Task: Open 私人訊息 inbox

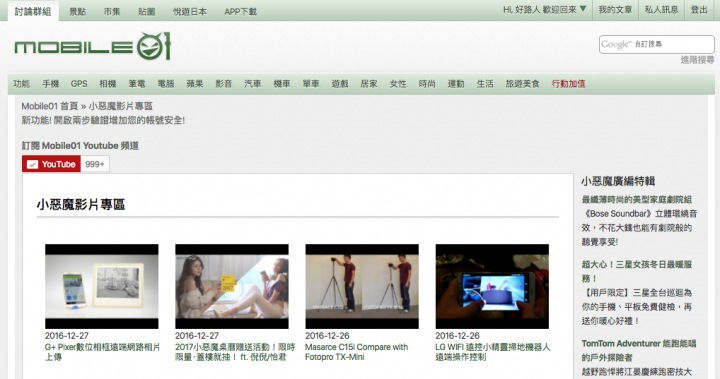Action: [x=662, y=10]
